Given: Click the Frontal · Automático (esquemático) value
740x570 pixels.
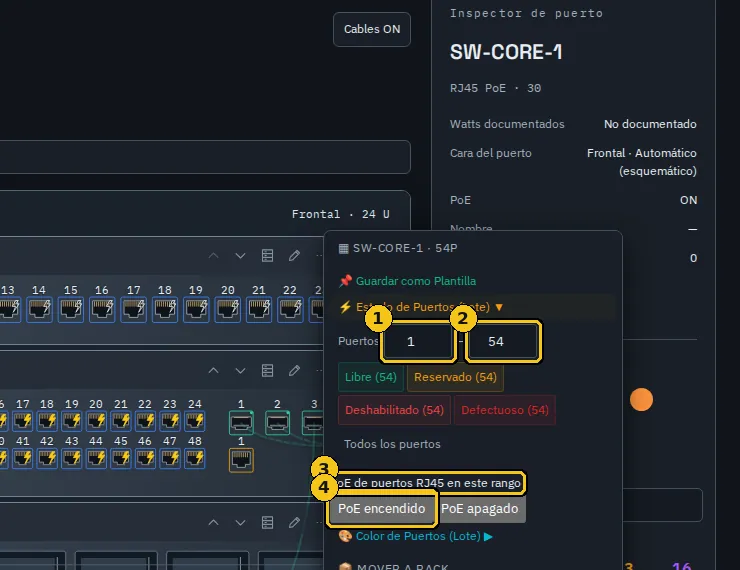Looking at the screenshot, I should click(x=642, y=162).
